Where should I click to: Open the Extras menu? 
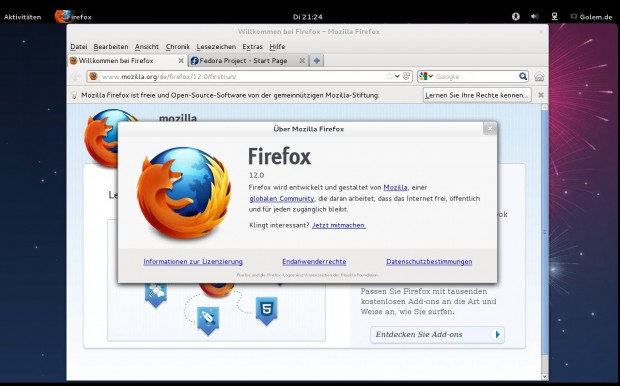tap(253, 47)
